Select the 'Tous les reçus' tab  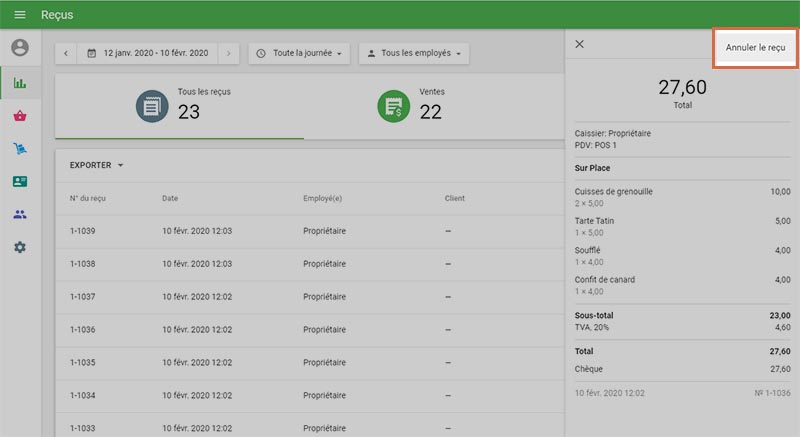[x=180, y=105]
